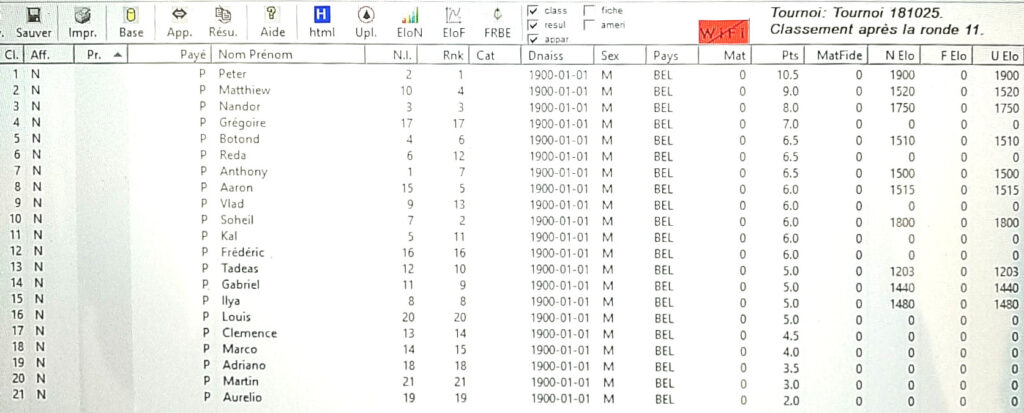Uncheck the class checkbox

tap(533, 10)
